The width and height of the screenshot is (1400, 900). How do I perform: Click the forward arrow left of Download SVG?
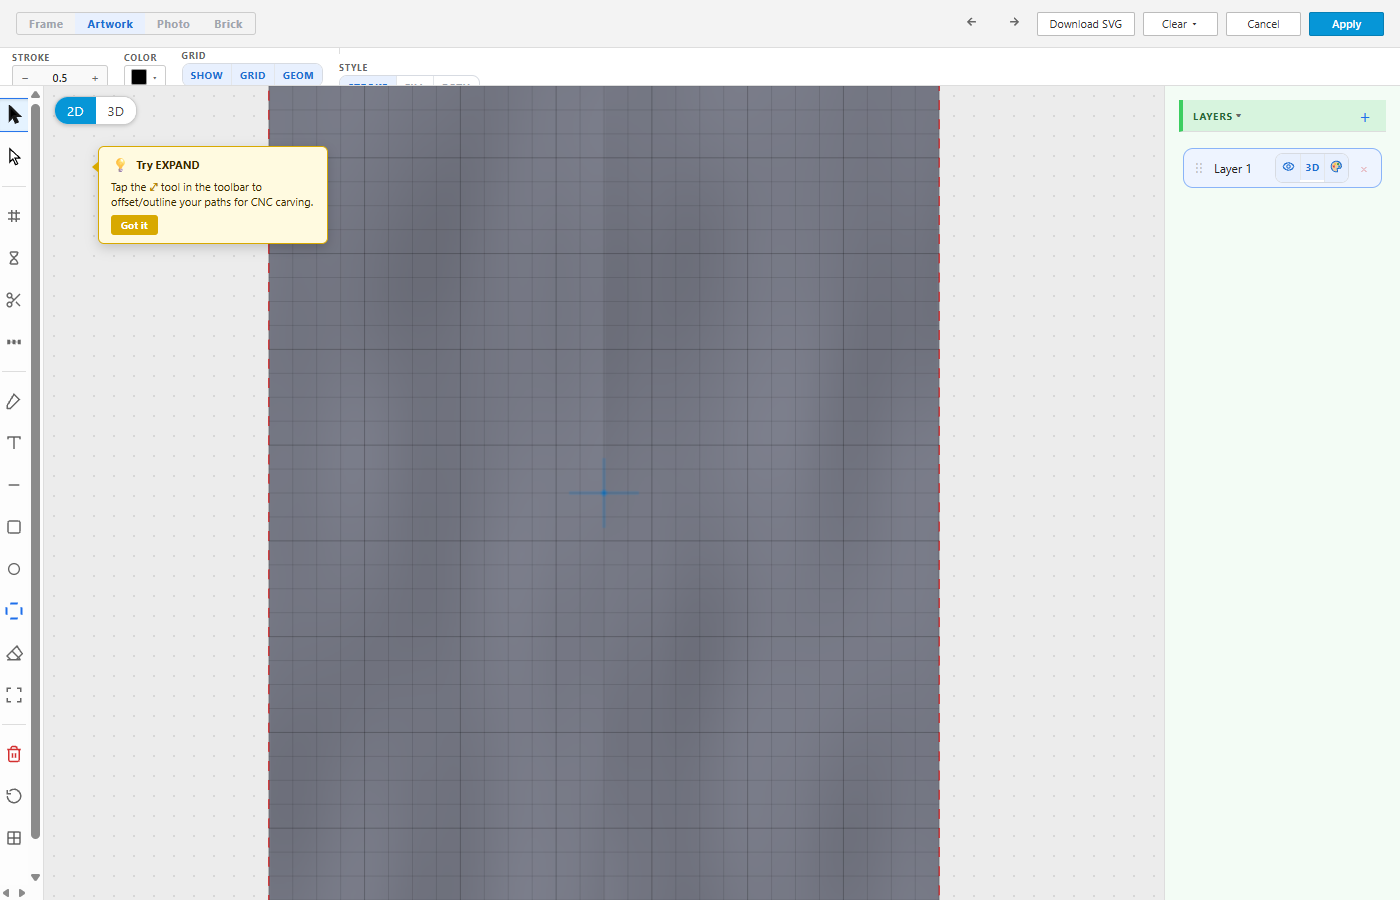point(1014,22)
